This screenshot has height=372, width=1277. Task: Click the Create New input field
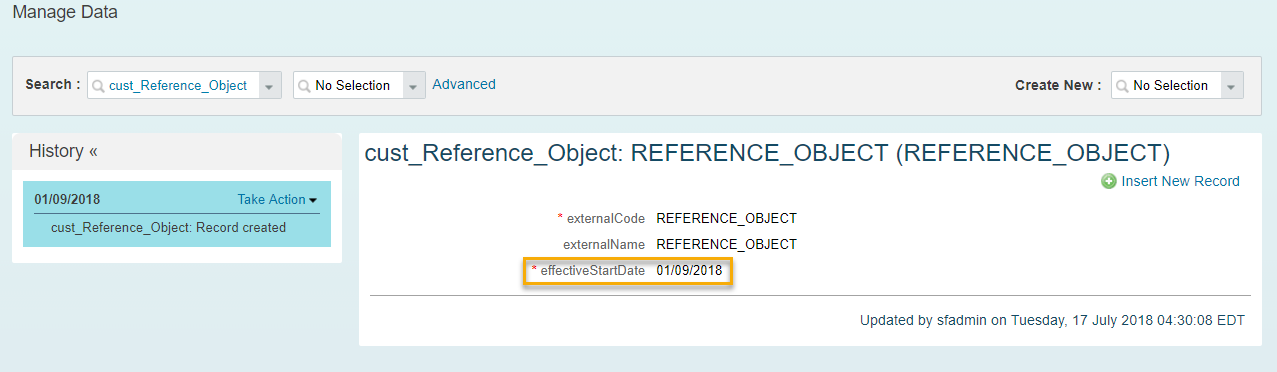pos(1166,86)
